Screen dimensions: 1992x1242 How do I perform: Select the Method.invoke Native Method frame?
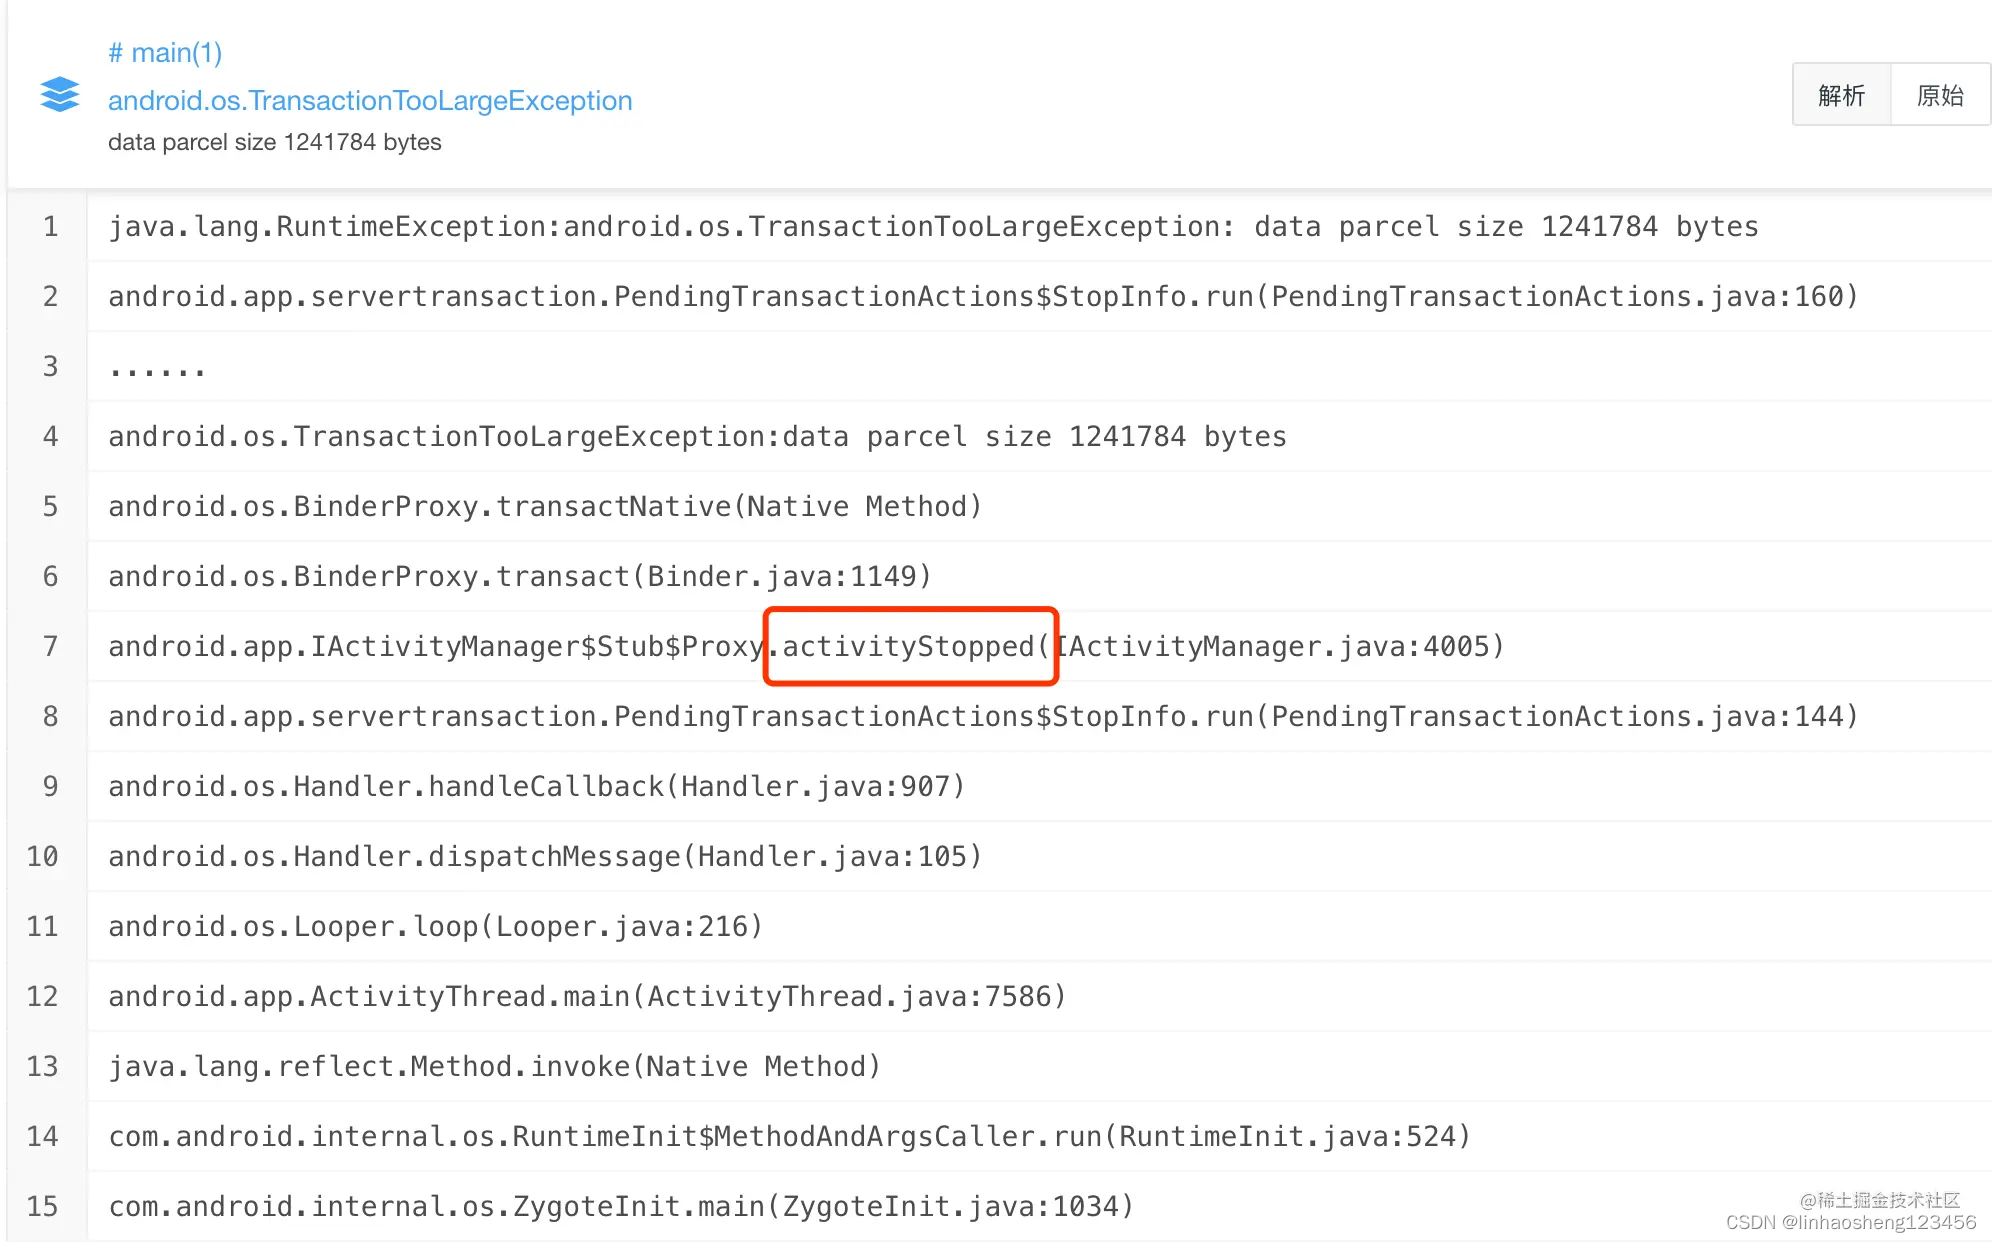(x=494, y=1067)
